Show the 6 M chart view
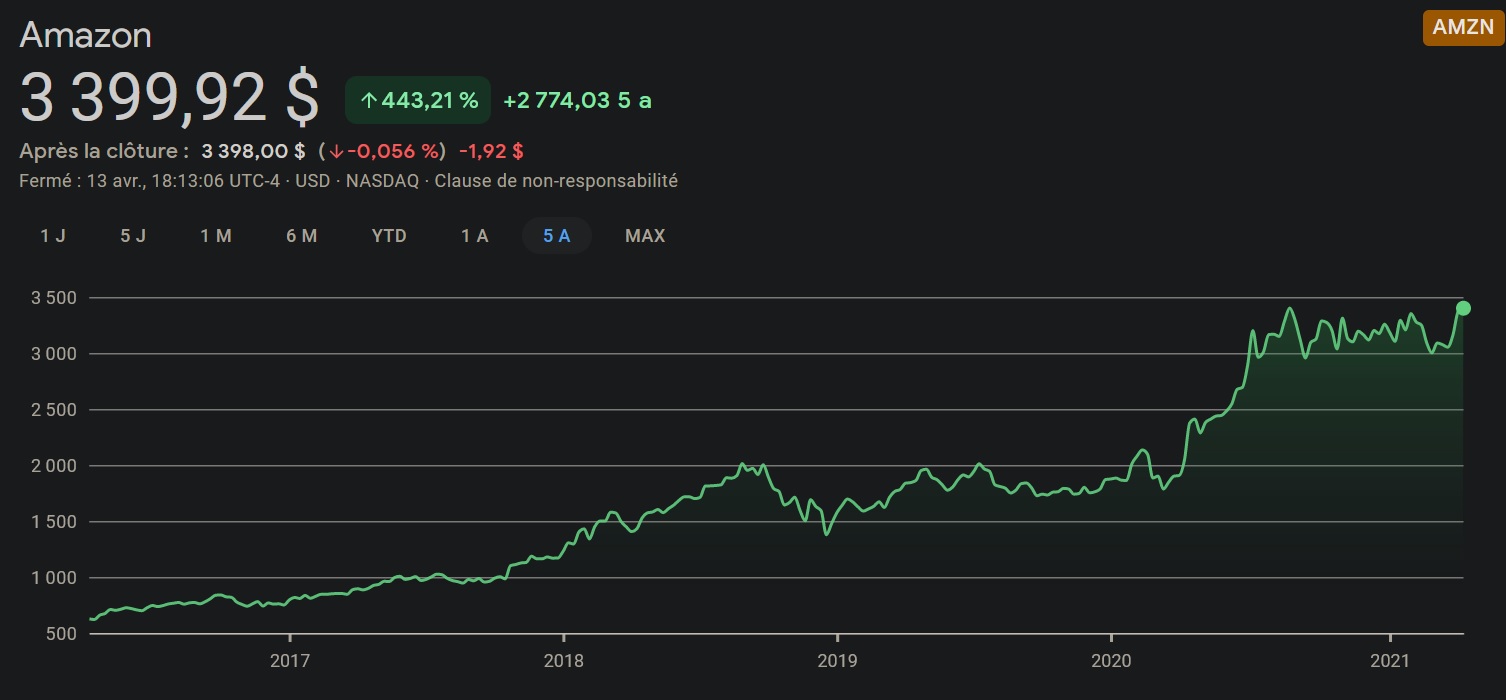The image size is (1506, 700). tap(301, 236)
